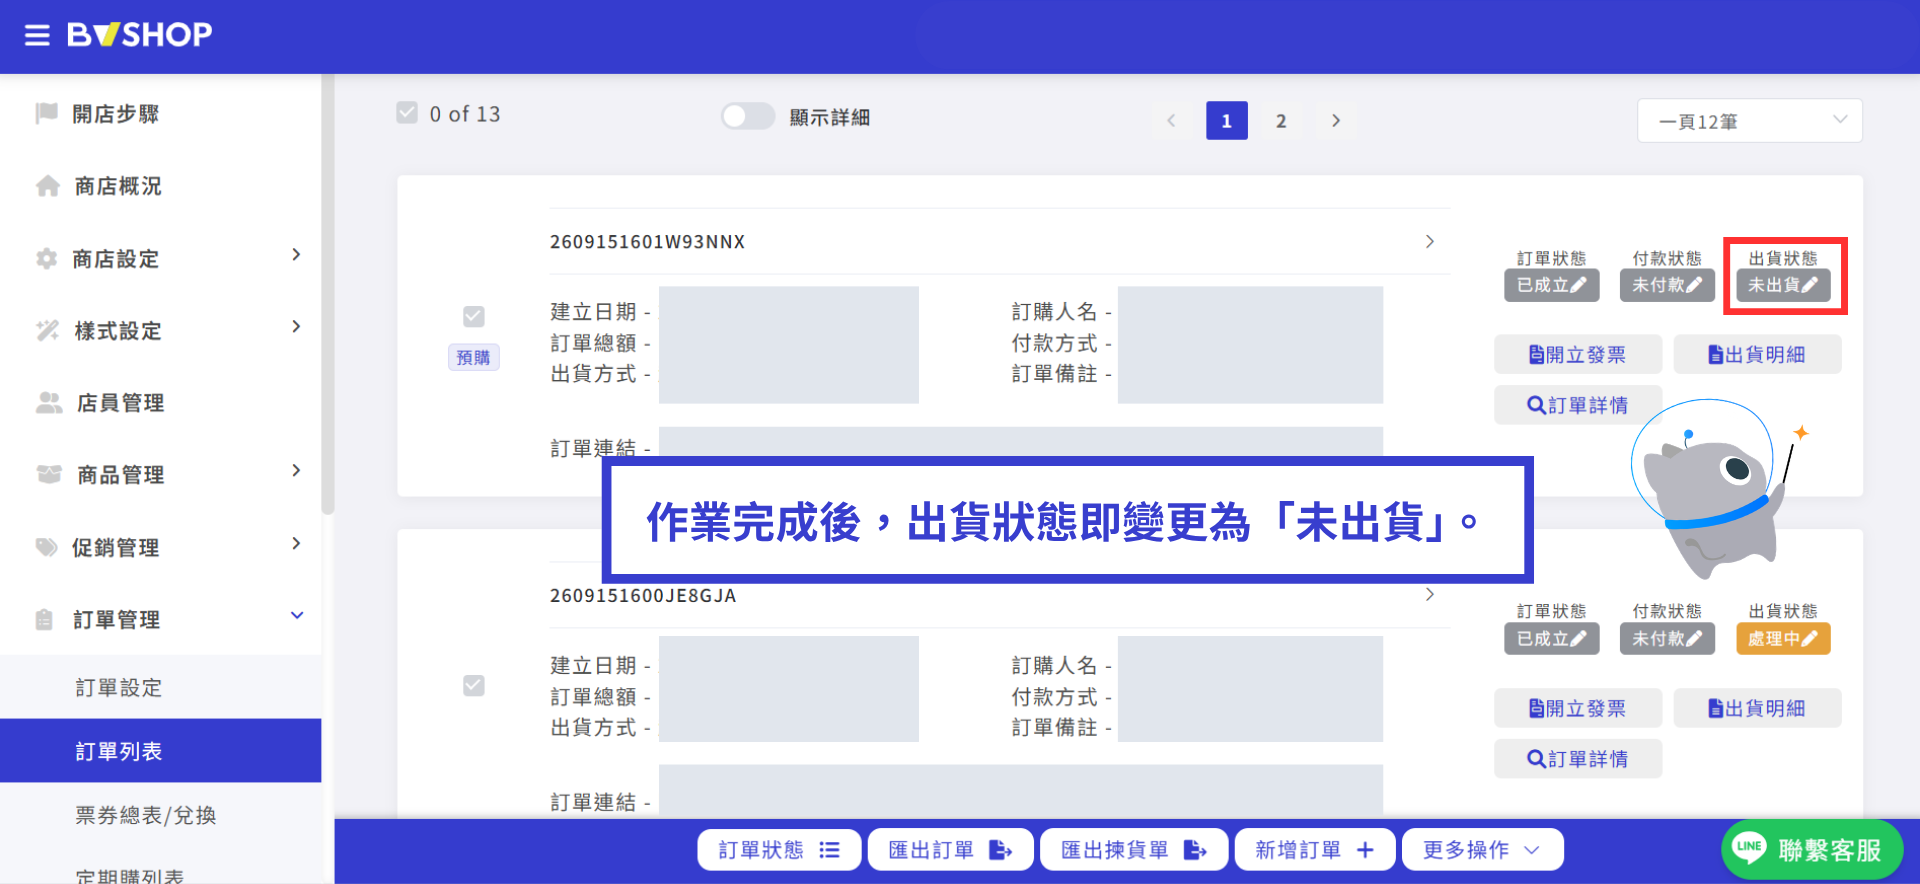Open order 2609151600JE8GJA row chevron
Screen dimensions: 1920x884
(x=1430, y=595)
